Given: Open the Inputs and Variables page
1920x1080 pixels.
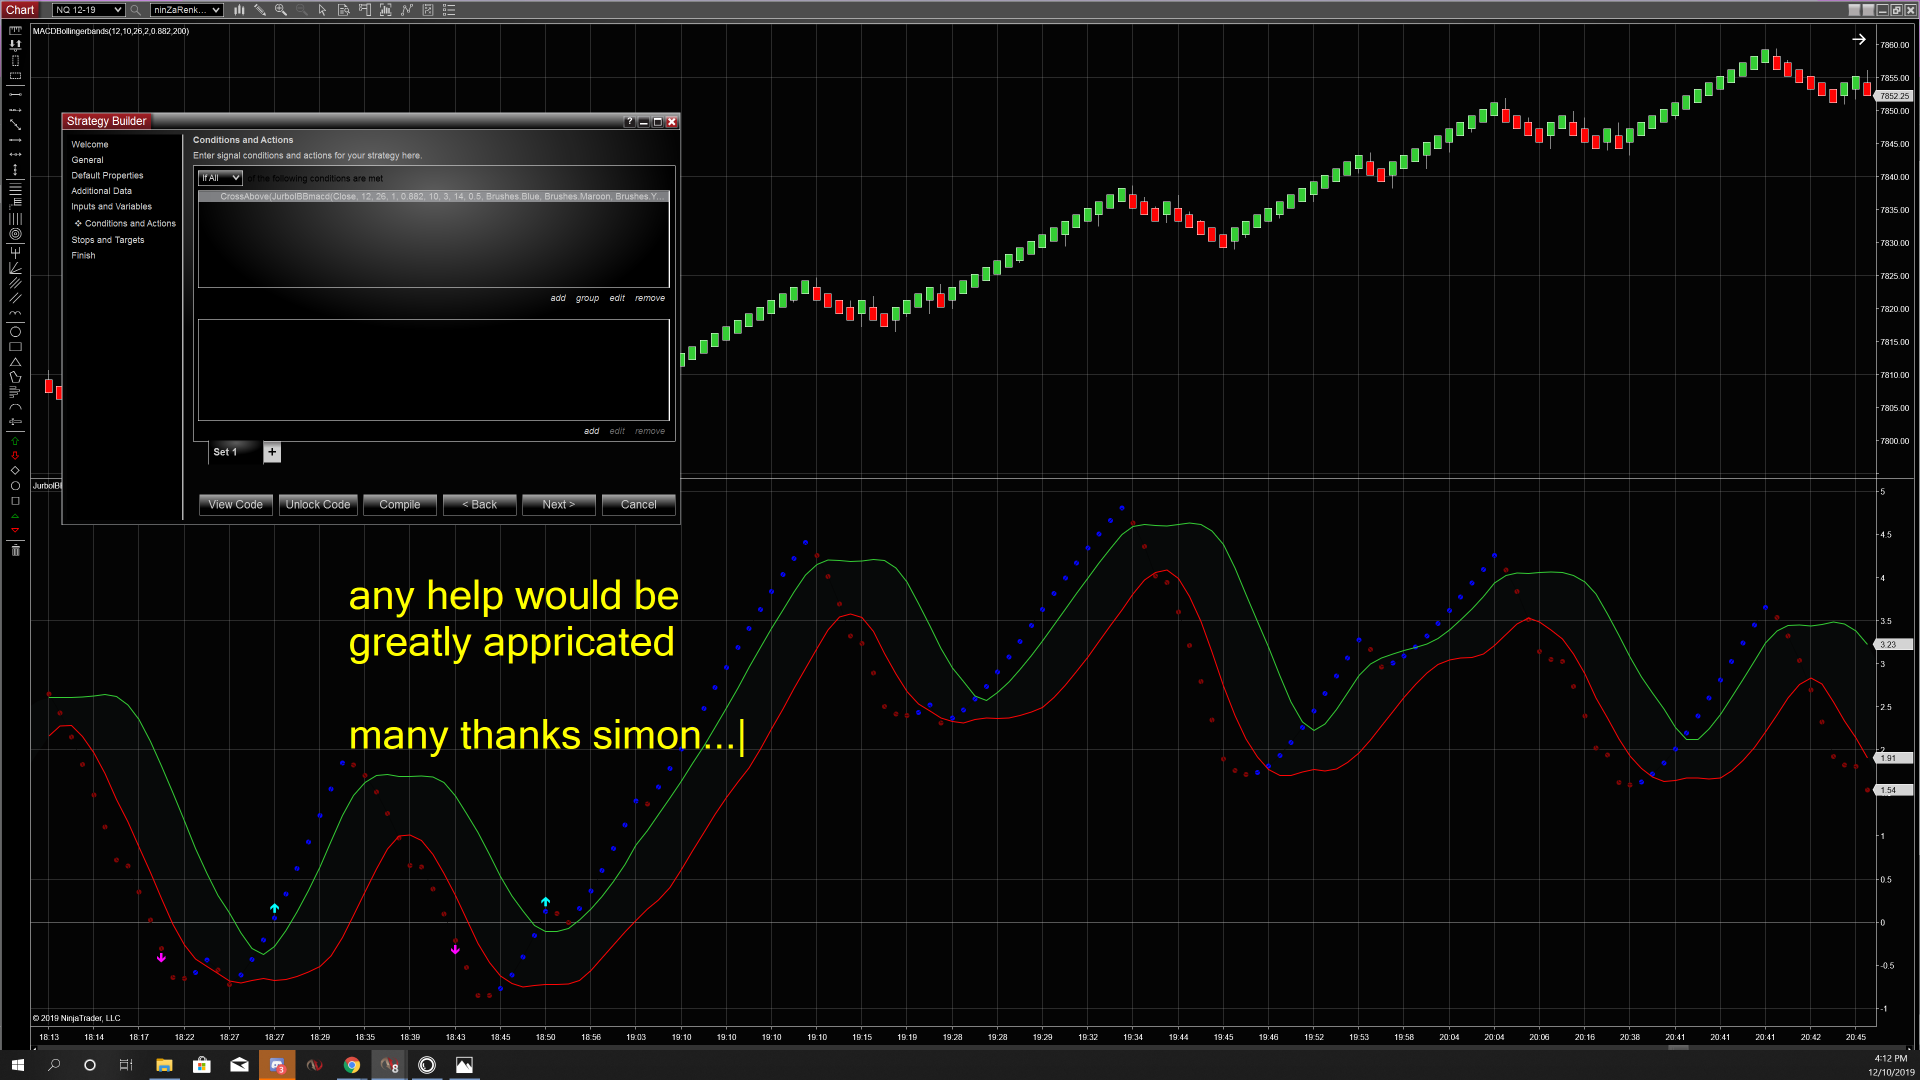Looking at the screenshot, I should 111,207.
